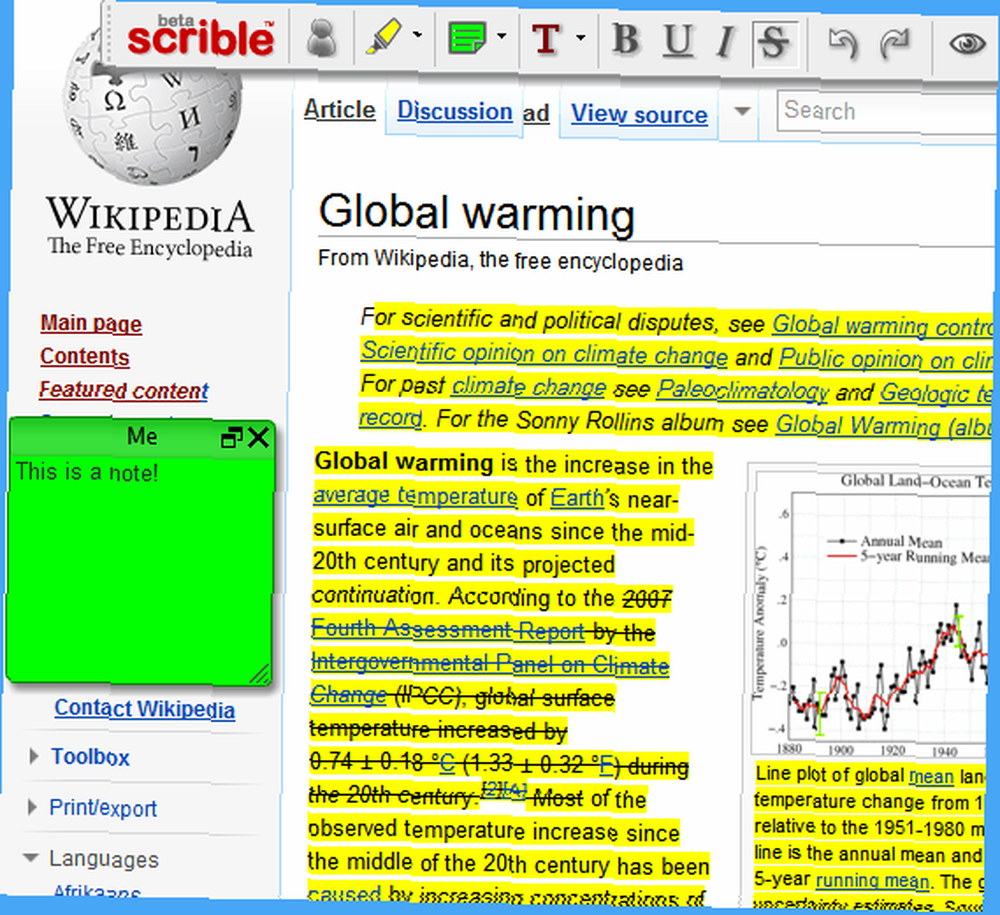Click the scrible logo in the toolbar
This screenshot has width=1000, height=915.
click(x=200, y=36)
